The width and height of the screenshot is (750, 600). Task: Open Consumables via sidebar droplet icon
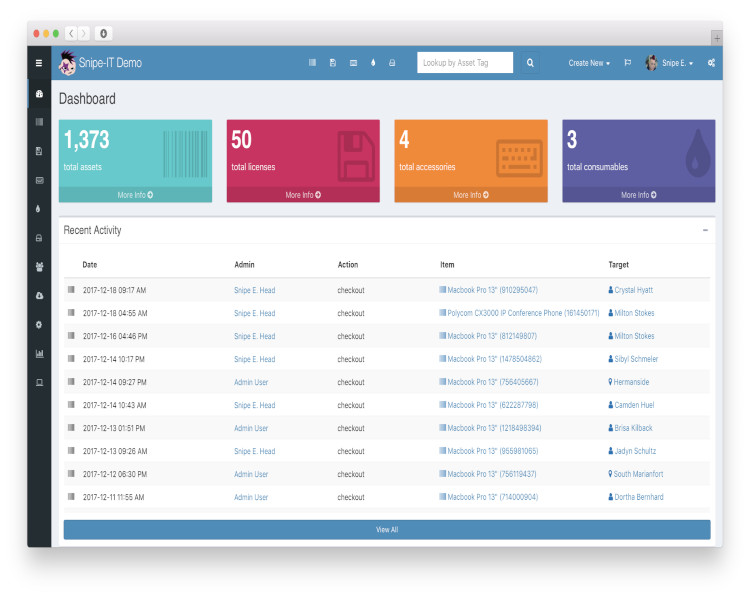39,209
